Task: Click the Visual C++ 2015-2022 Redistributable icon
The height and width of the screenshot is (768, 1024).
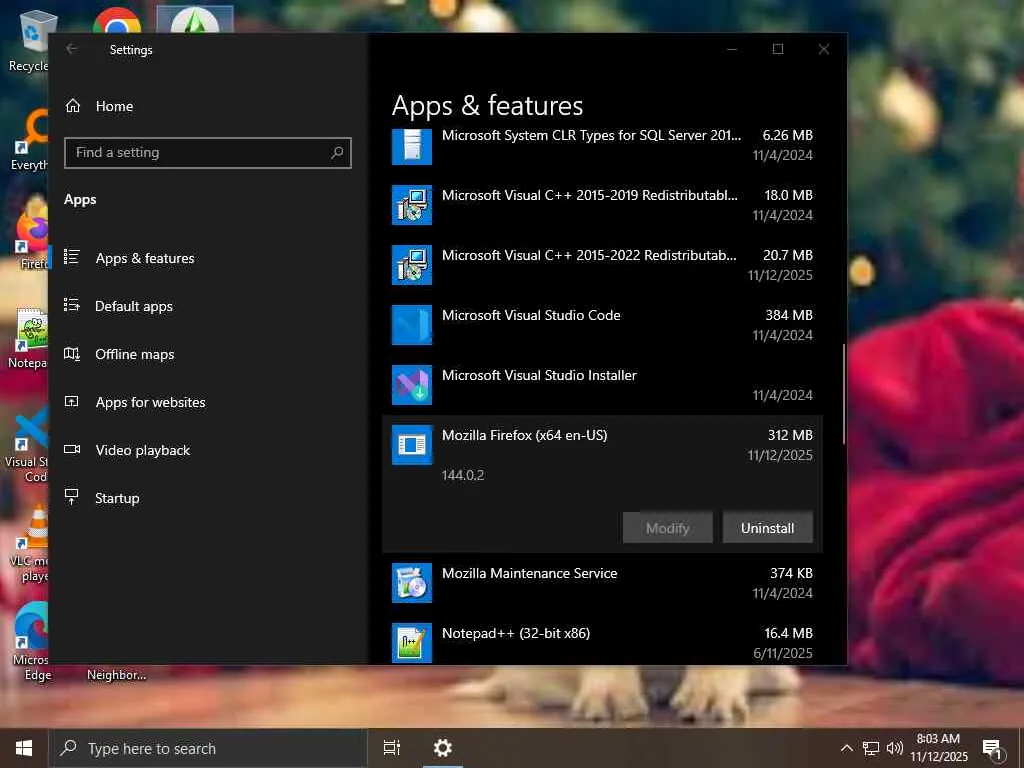Action: coord(411,264)
